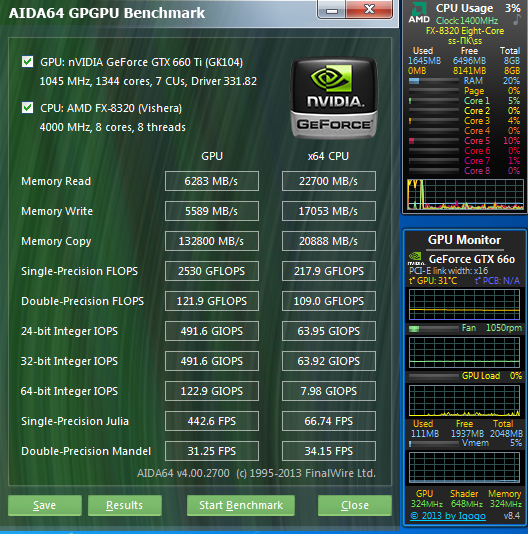528x534 pixels.
Task: Click the Fan speed bar in GPU Monitor
Action: (433, 329)
